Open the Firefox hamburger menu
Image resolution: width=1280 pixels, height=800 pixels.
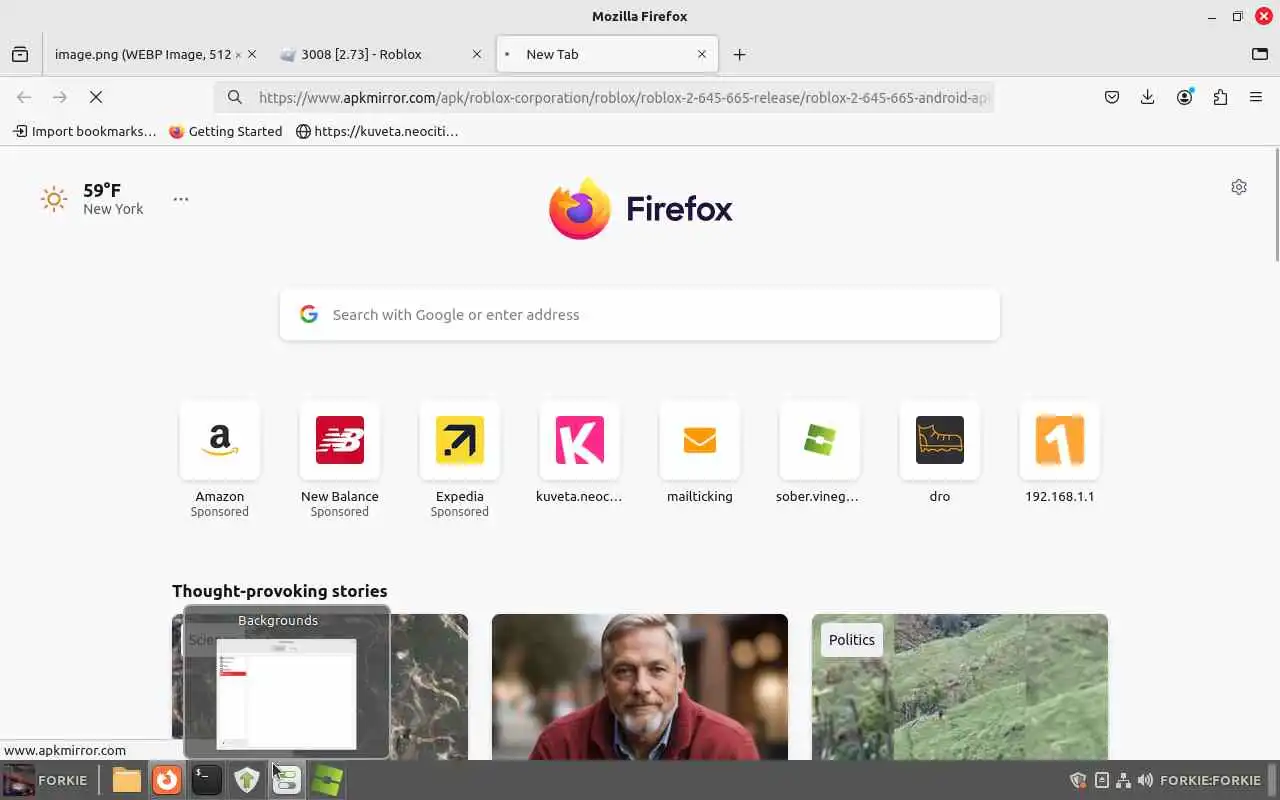coord(1256,97)
